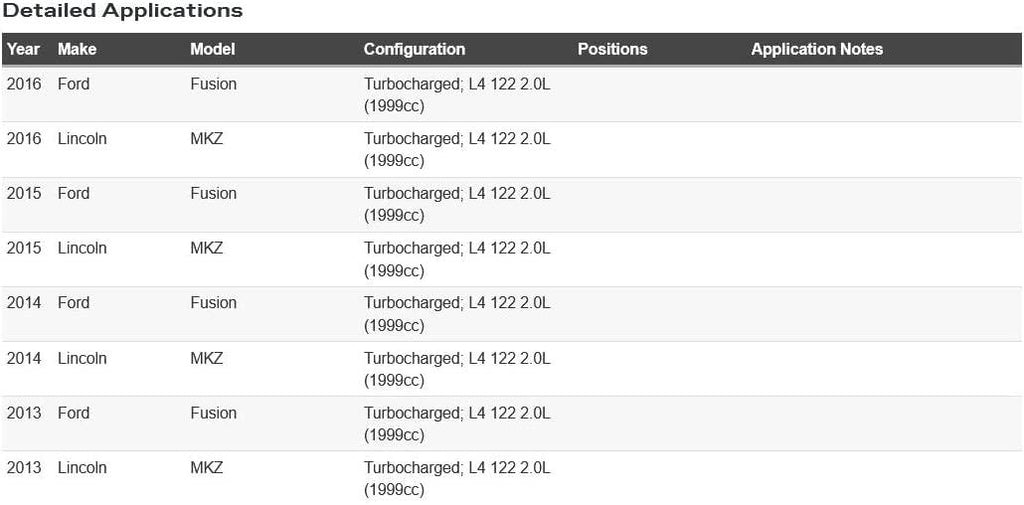This screenshot has width=1024, height=505.
Task: Click the year 2014 in the Ford row
Action: coord(24,303)
